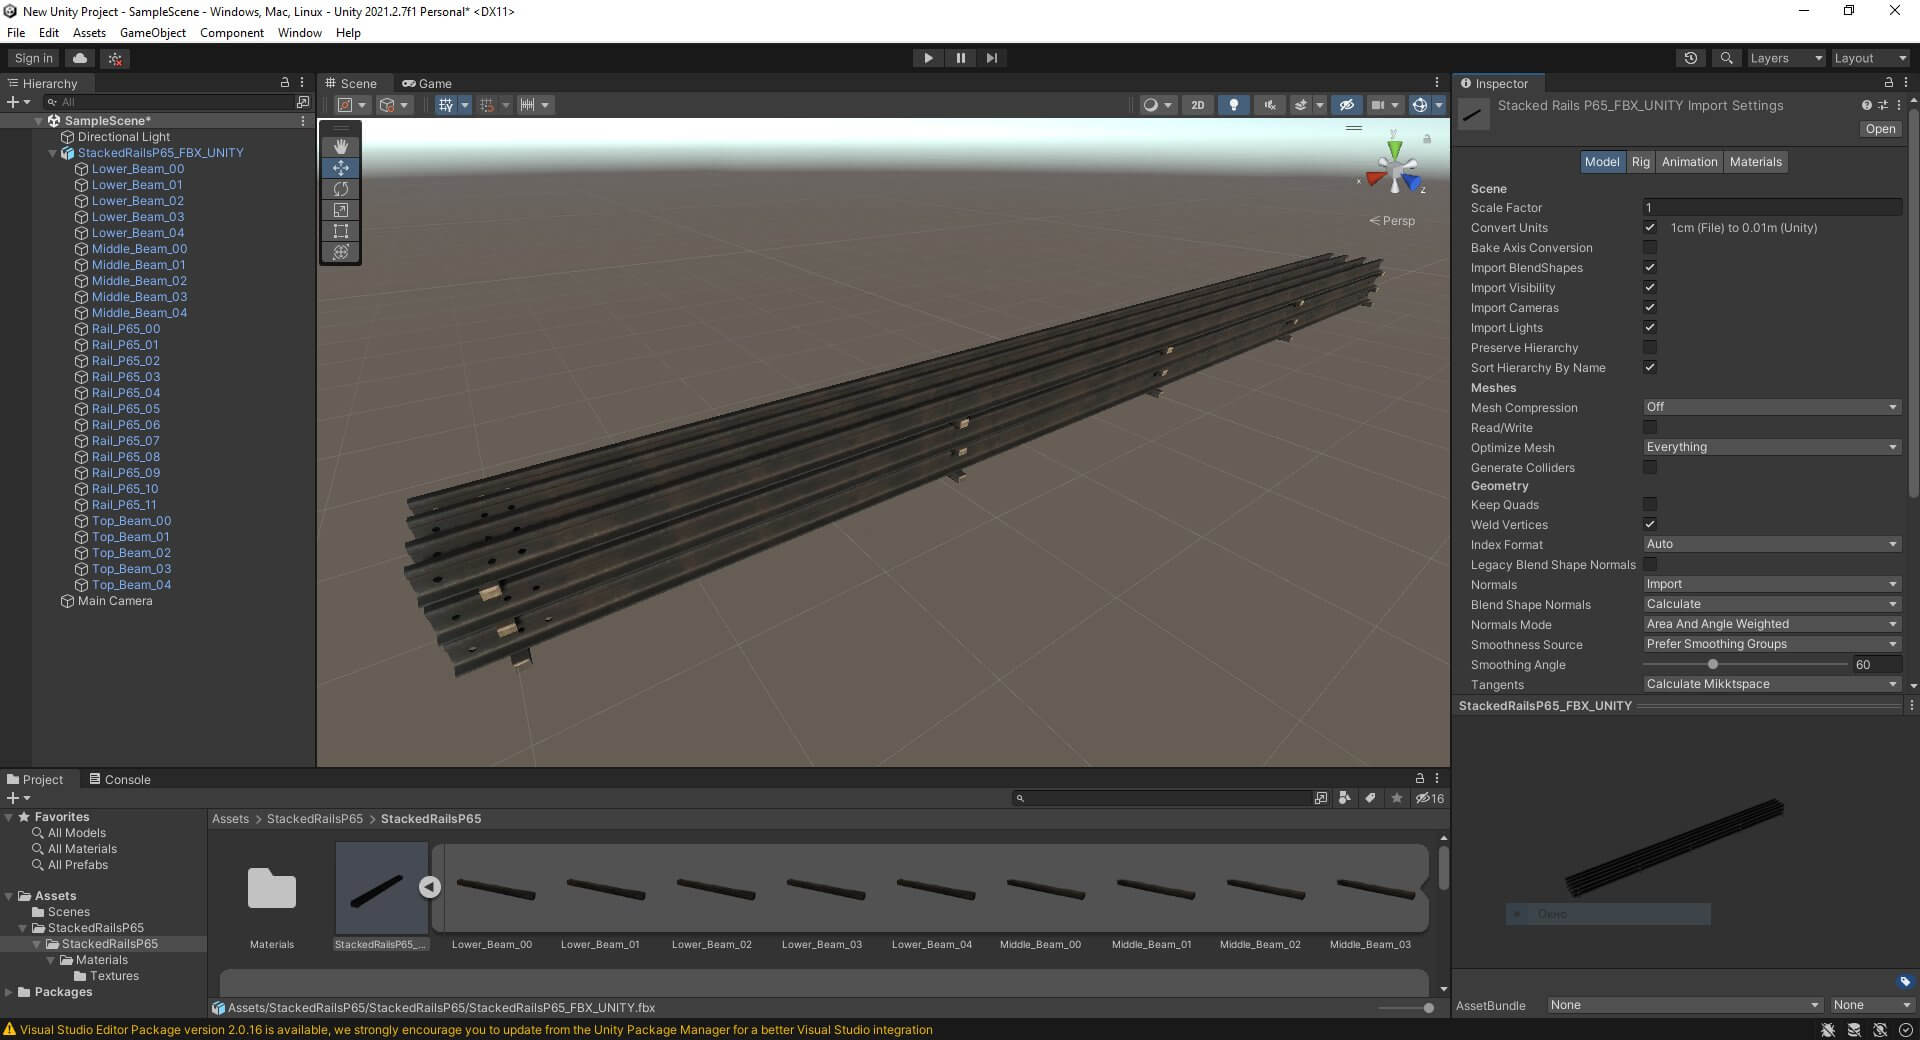Open the Smoothness Source dropdown

click(1771, 644)
